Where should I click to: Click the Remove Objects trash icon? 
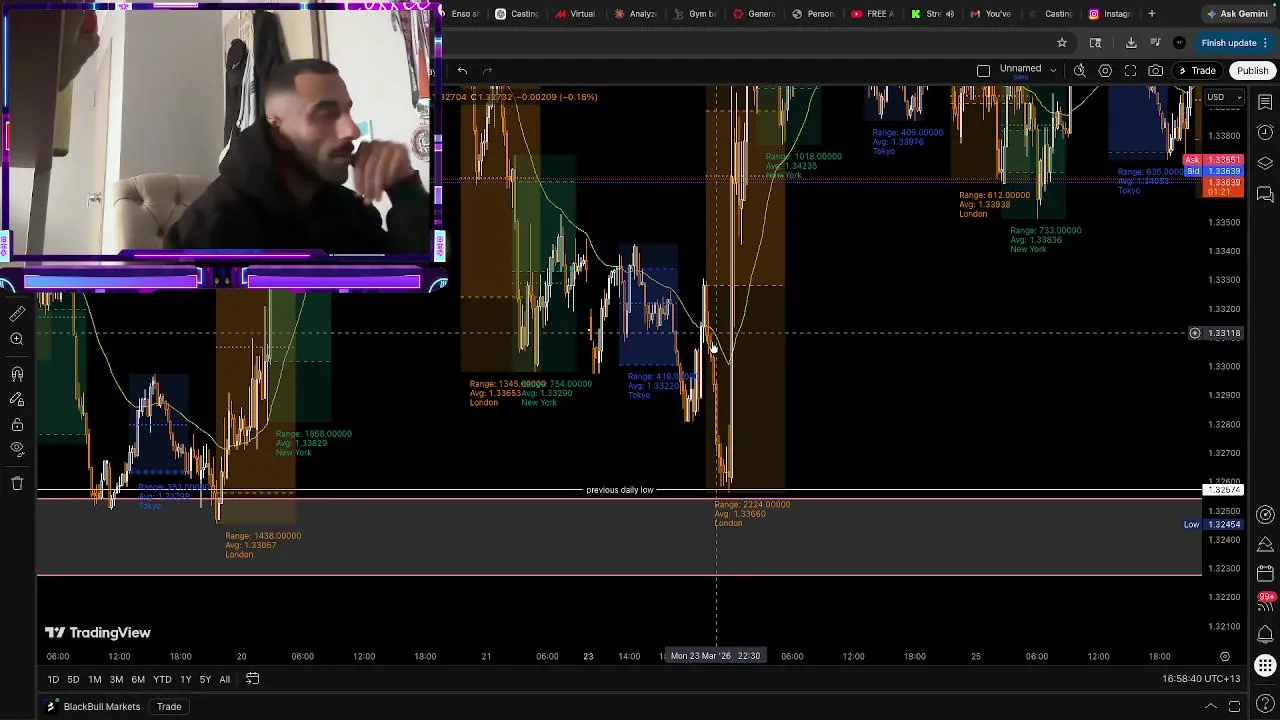(17, 483)
